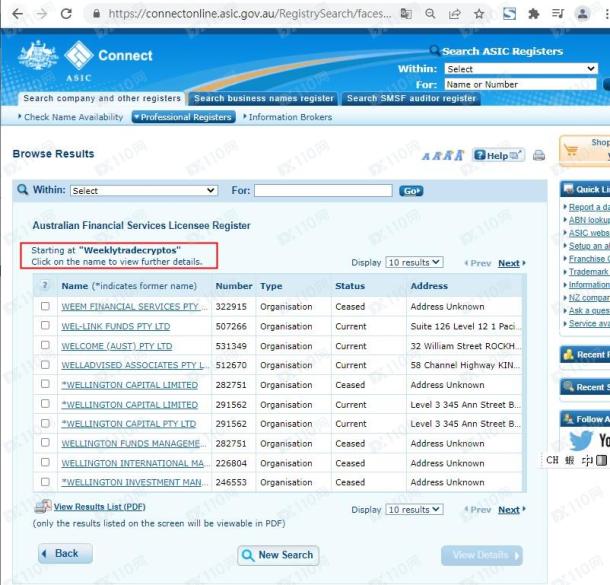Viewport: 610px width, 585px height.
Task: Click the translate page icon in address bar
Action: click(406, 14)
